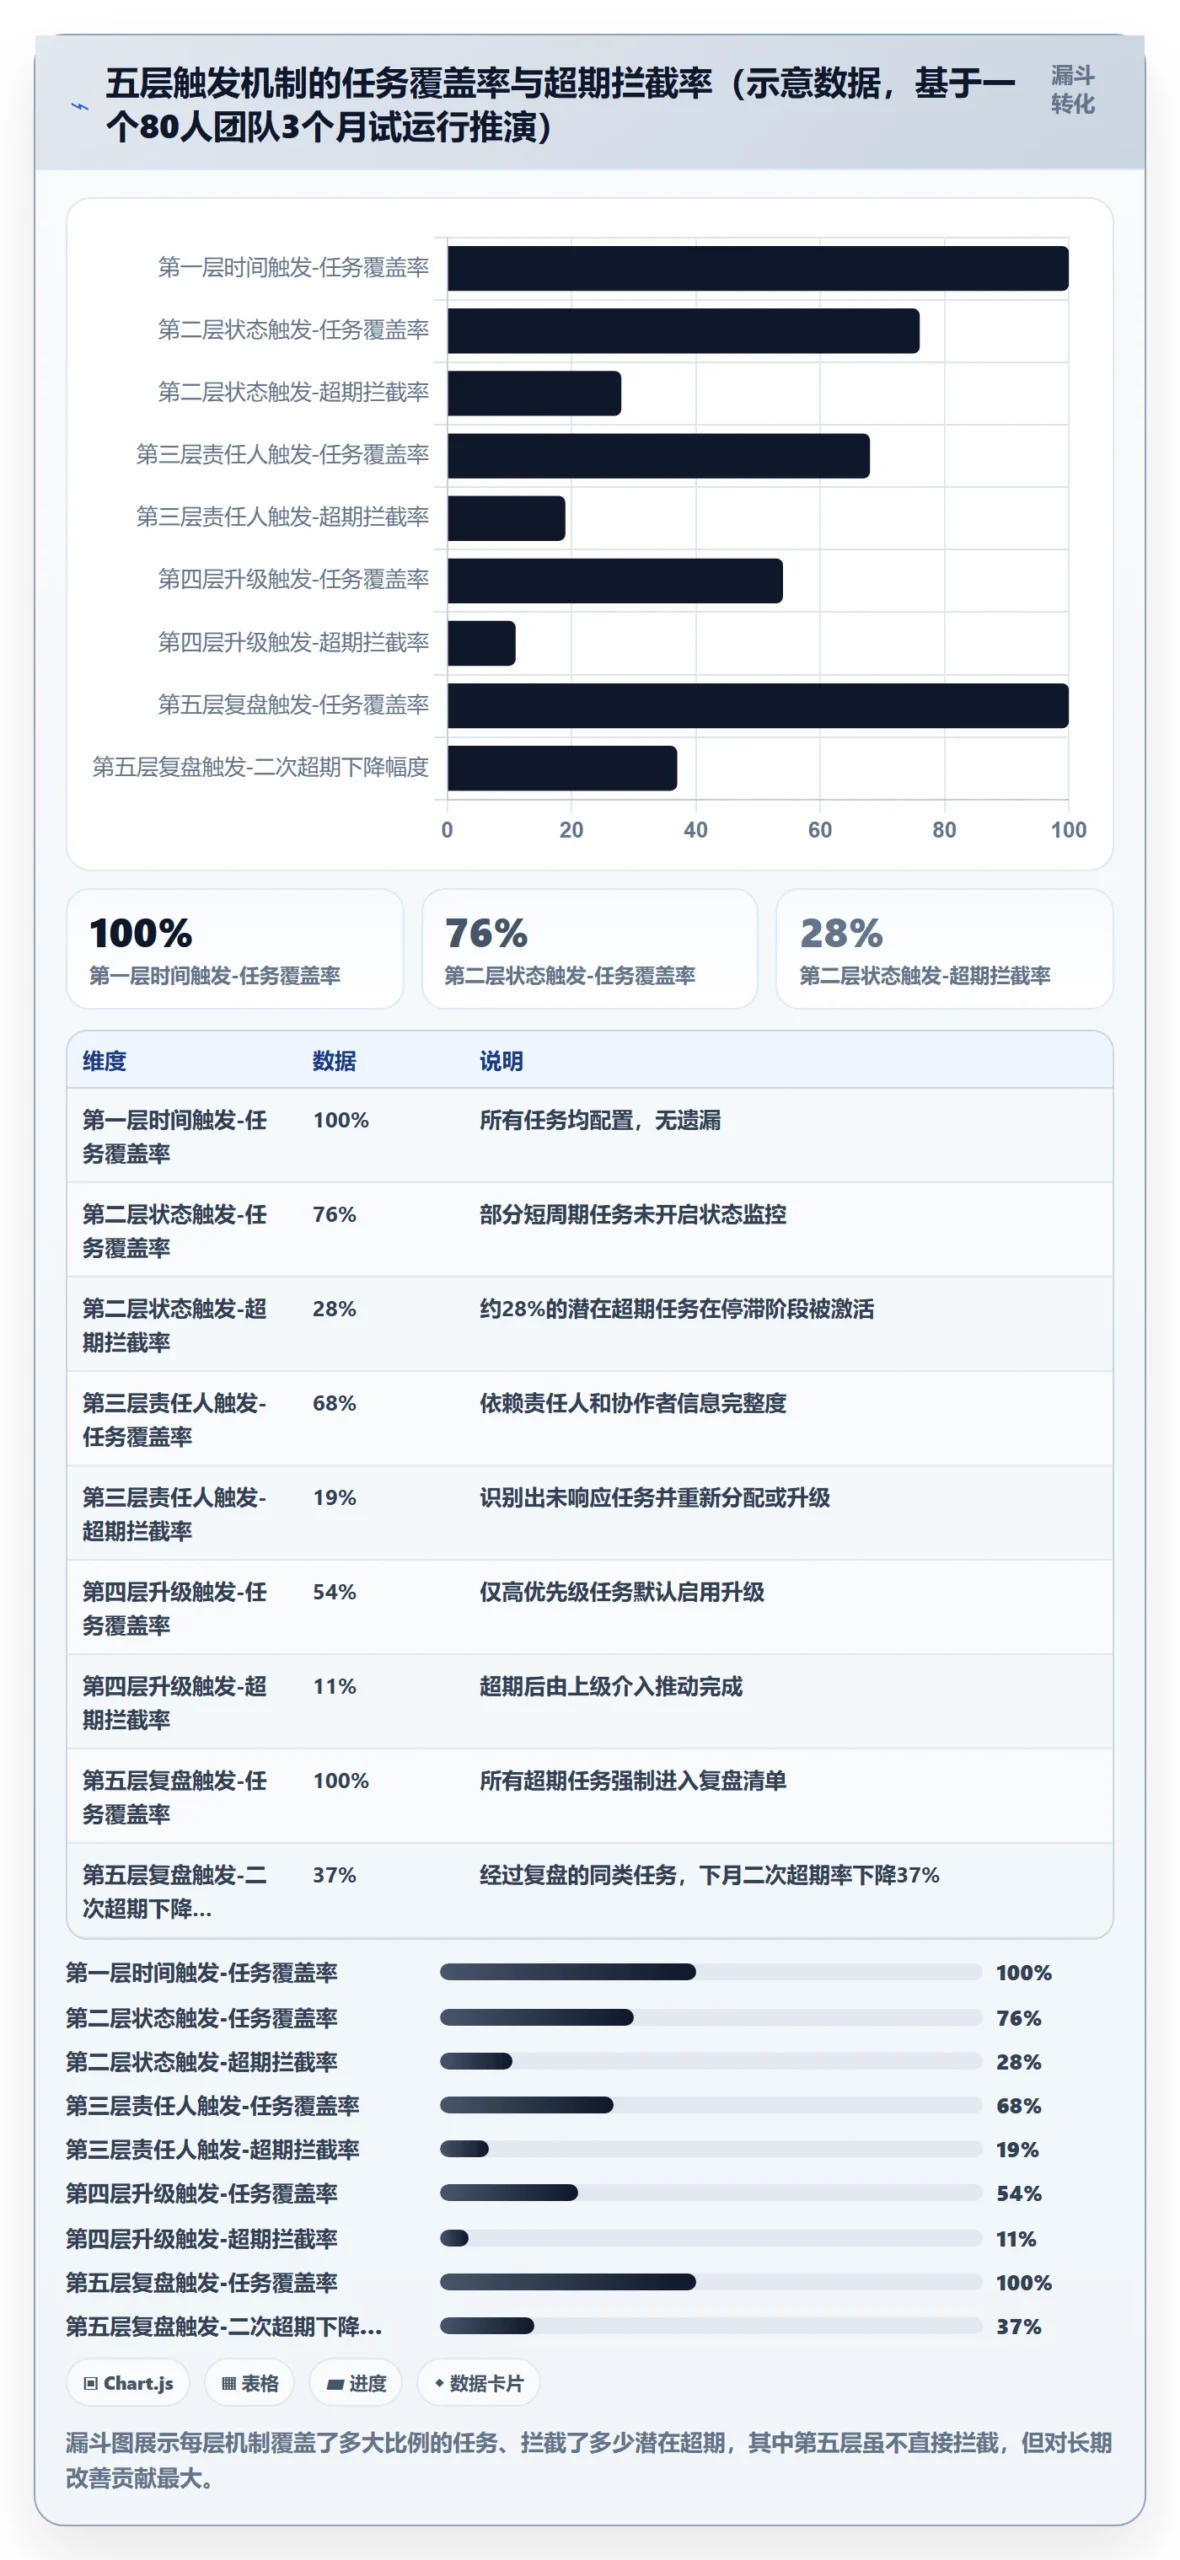Click the chart bar for 第三层责任人触发-超期拦截率
1180x2560 pixels.
(506, 518)
